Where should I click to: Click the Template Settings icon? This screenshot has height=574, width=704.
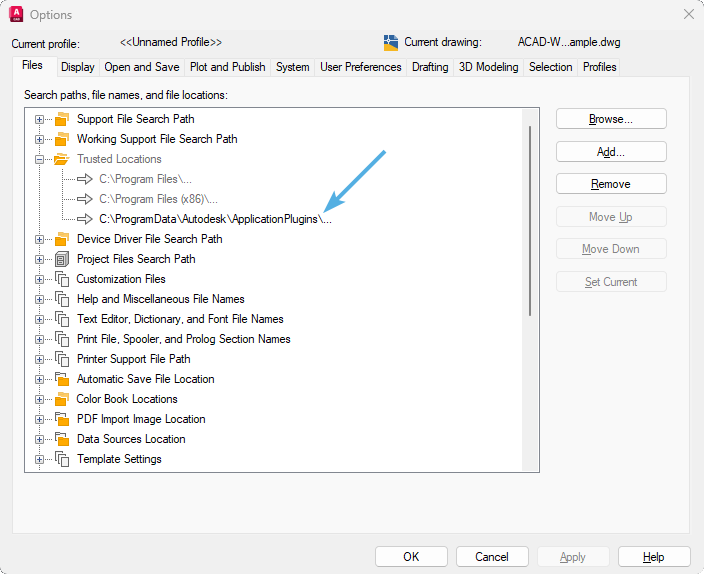62,459
